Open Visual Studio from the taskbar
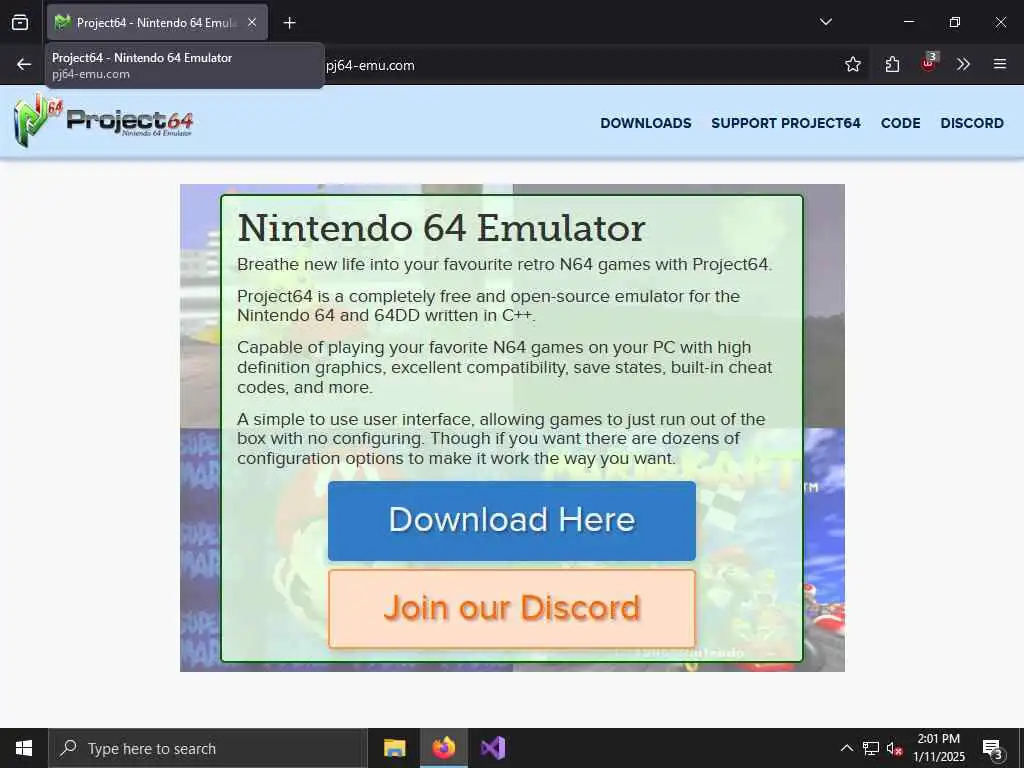 493,748
